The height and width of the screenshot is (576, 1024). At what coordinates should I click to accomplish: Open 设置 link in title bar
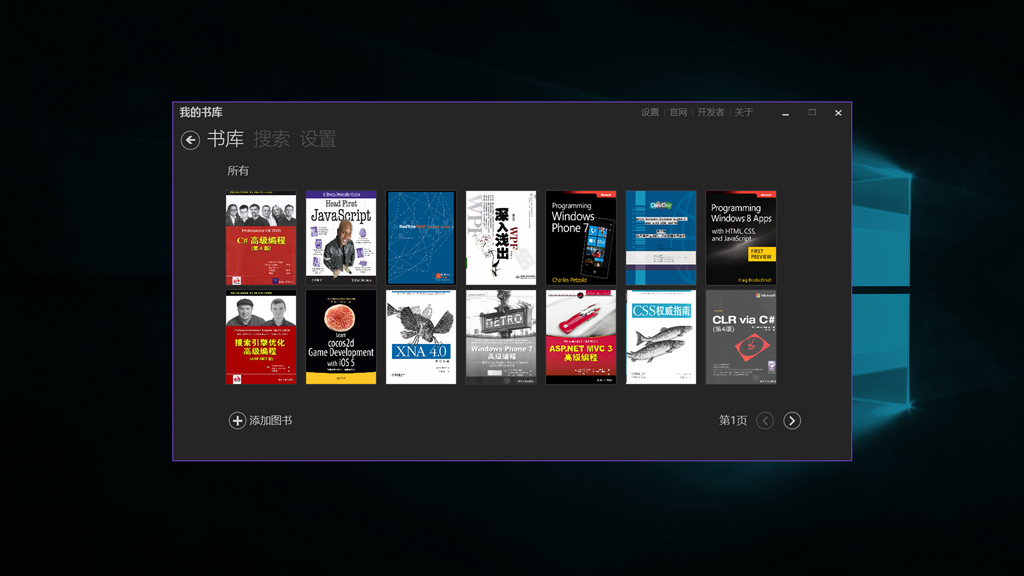(x=650, y=113)
